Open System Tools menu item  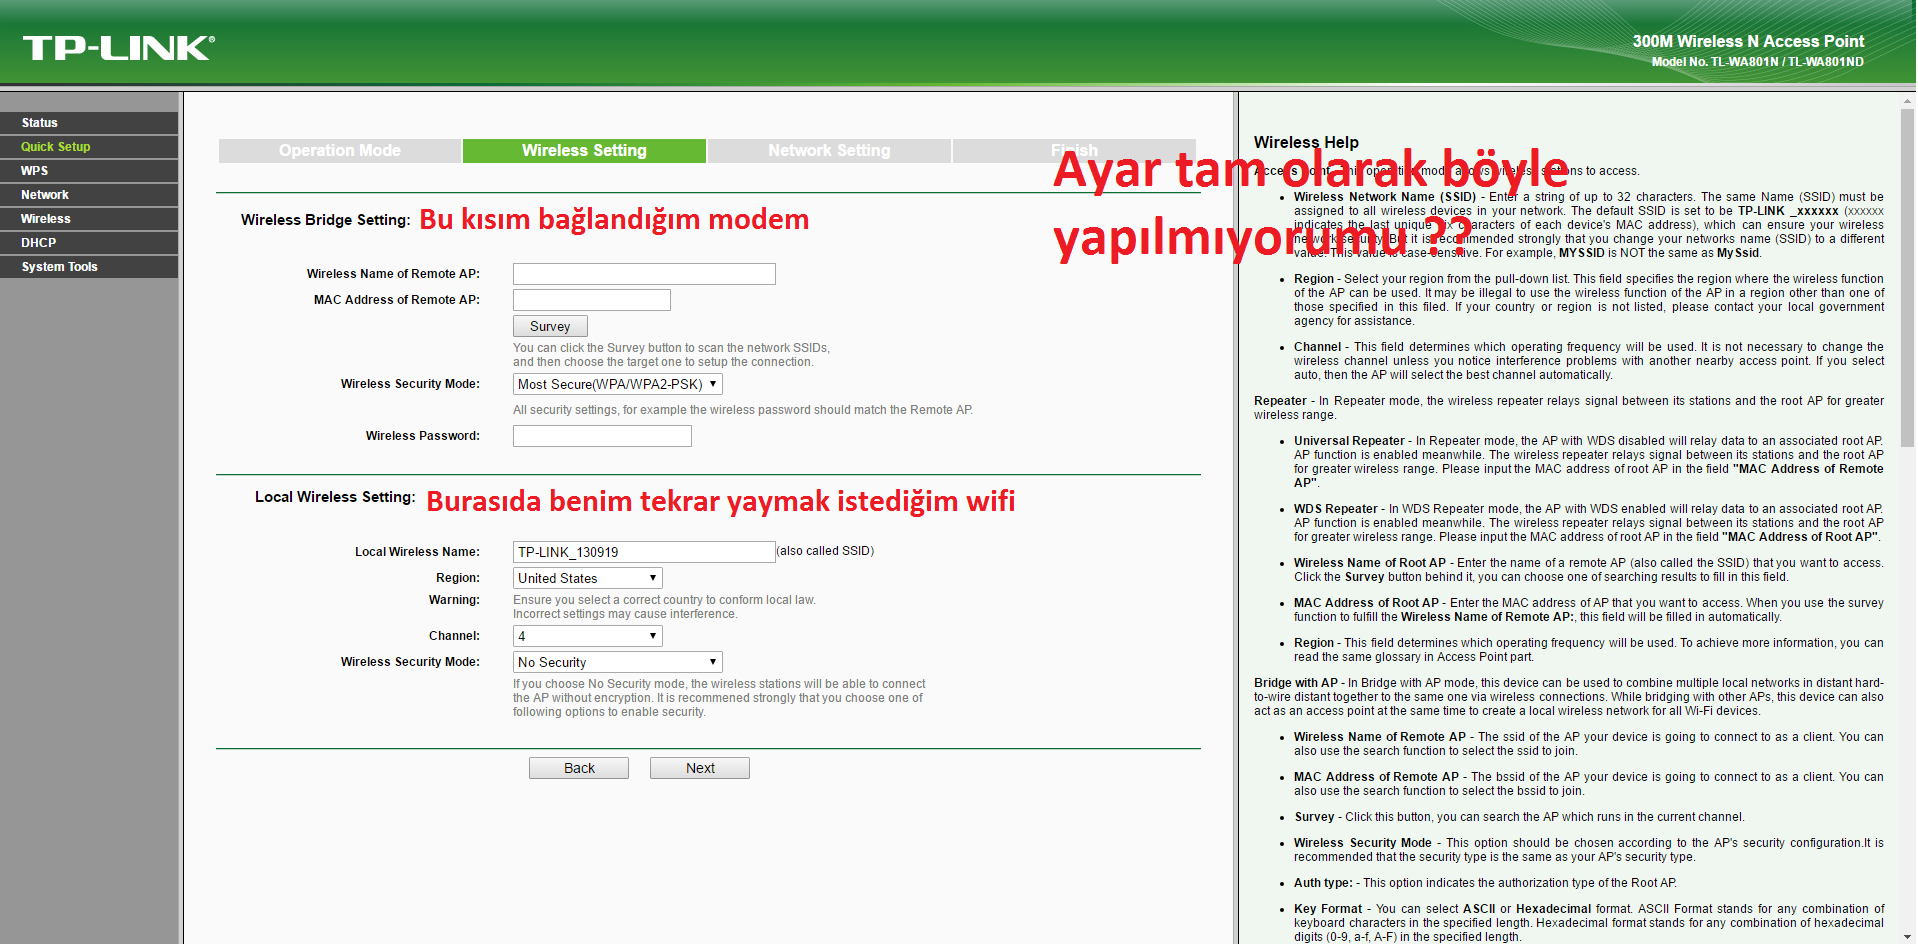pyautogui.click(x=89, y=267)
